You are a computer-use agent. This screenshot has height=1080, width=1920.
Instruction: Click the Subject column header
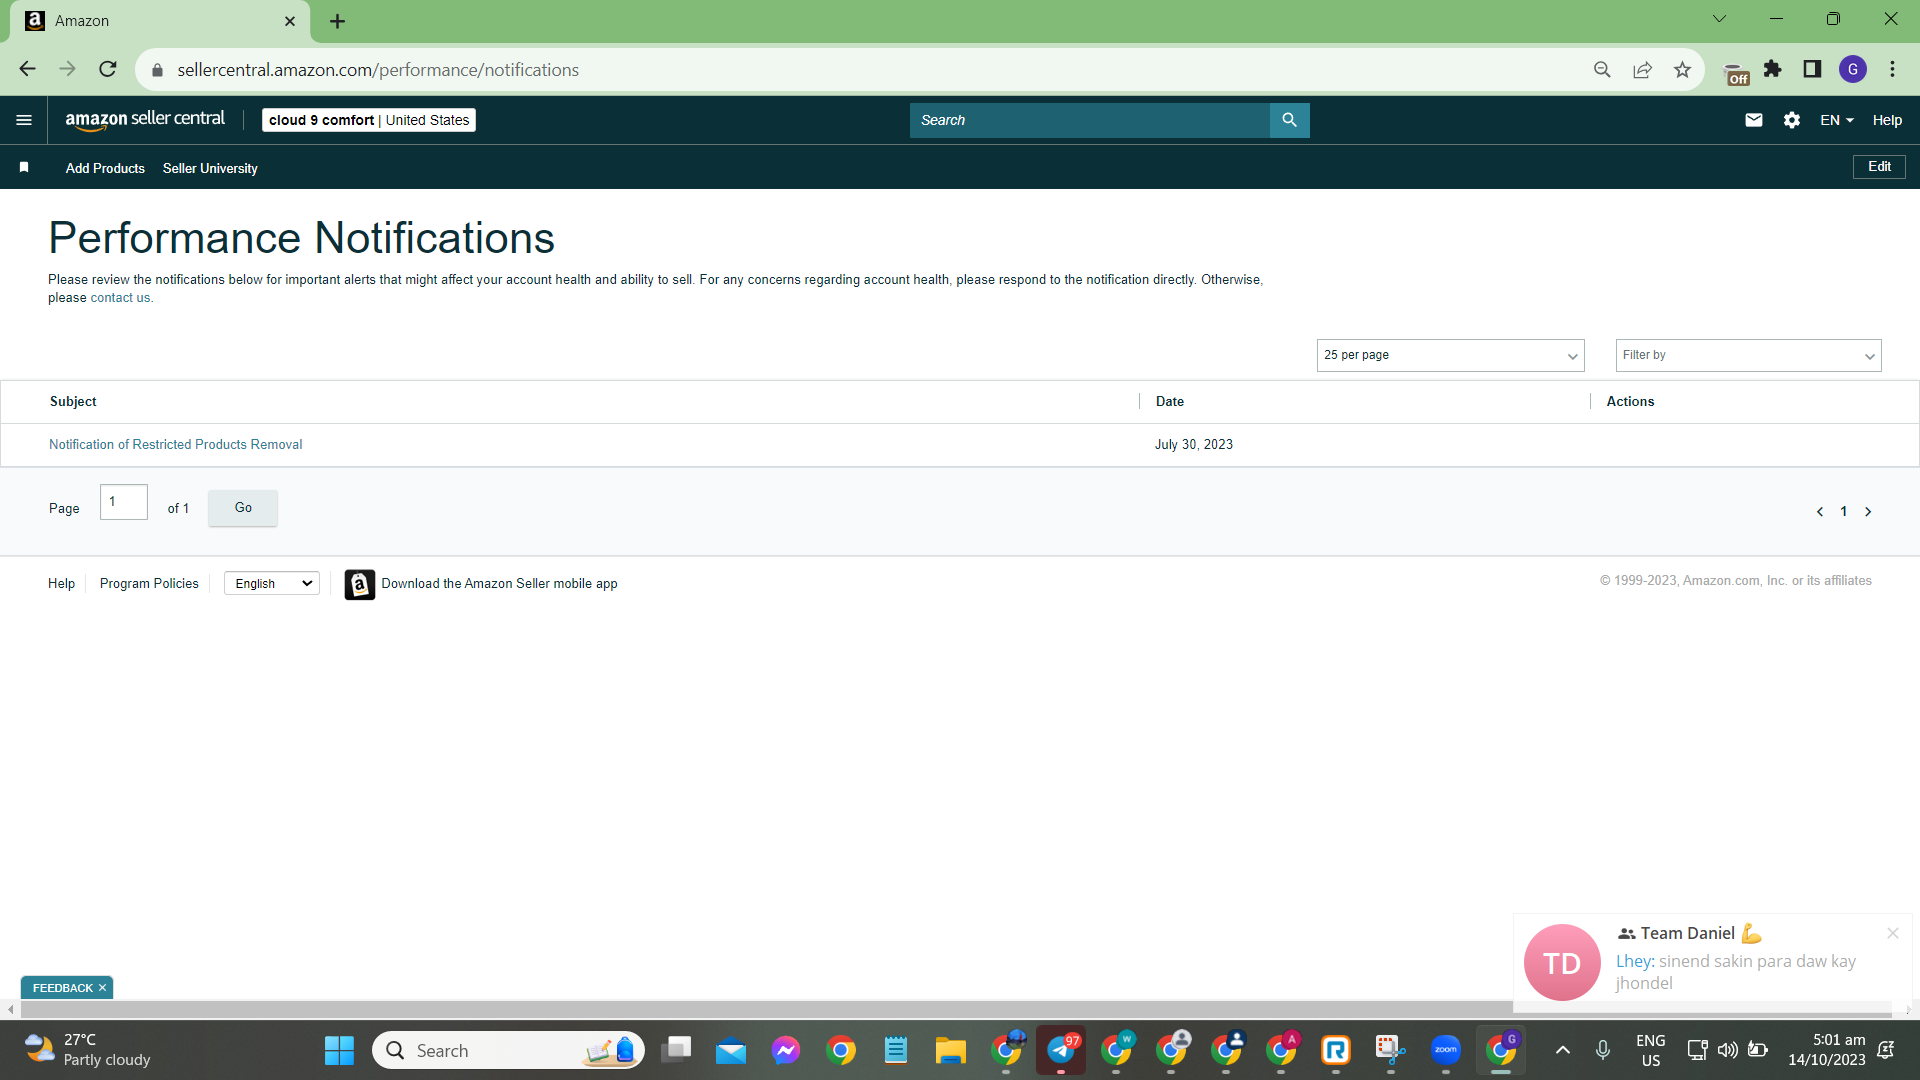pyautogui.click(x=73, y=401)
